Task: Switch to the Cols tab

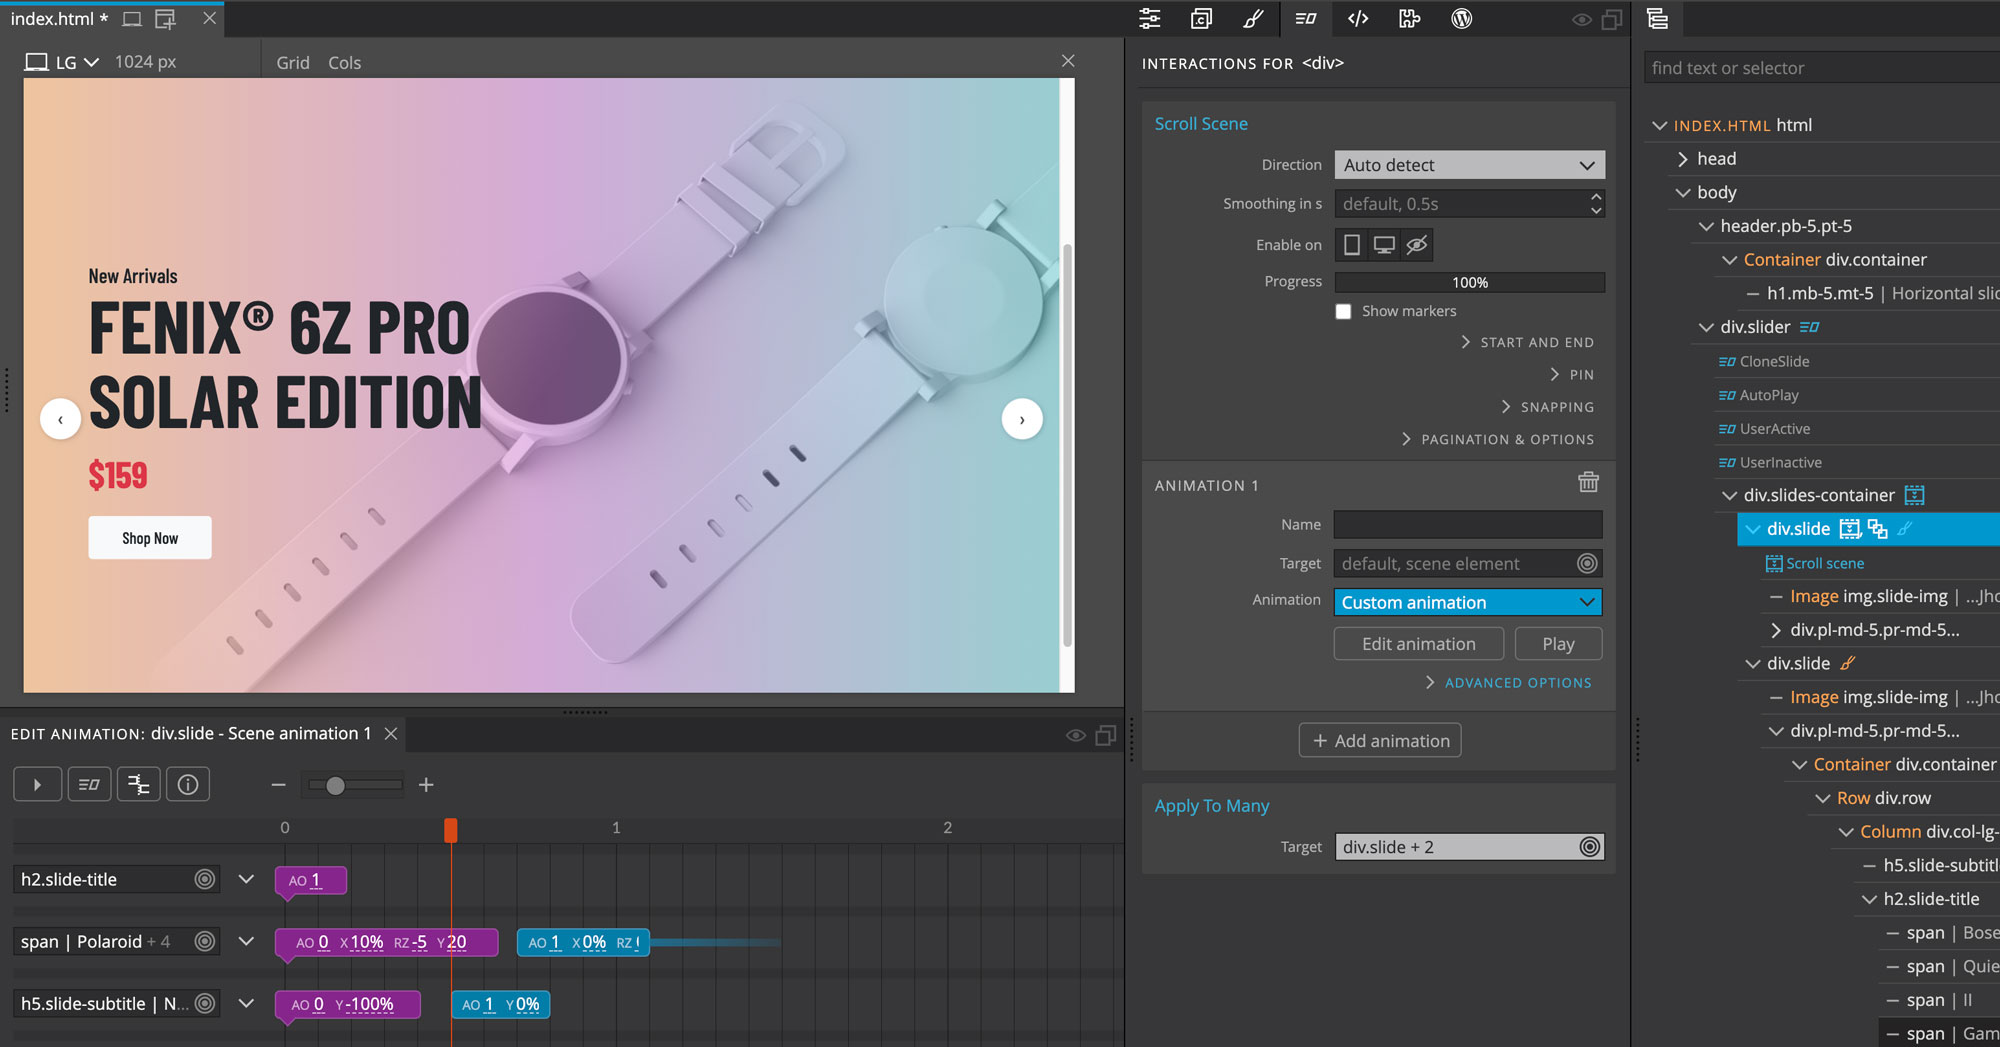Action: 344,62
